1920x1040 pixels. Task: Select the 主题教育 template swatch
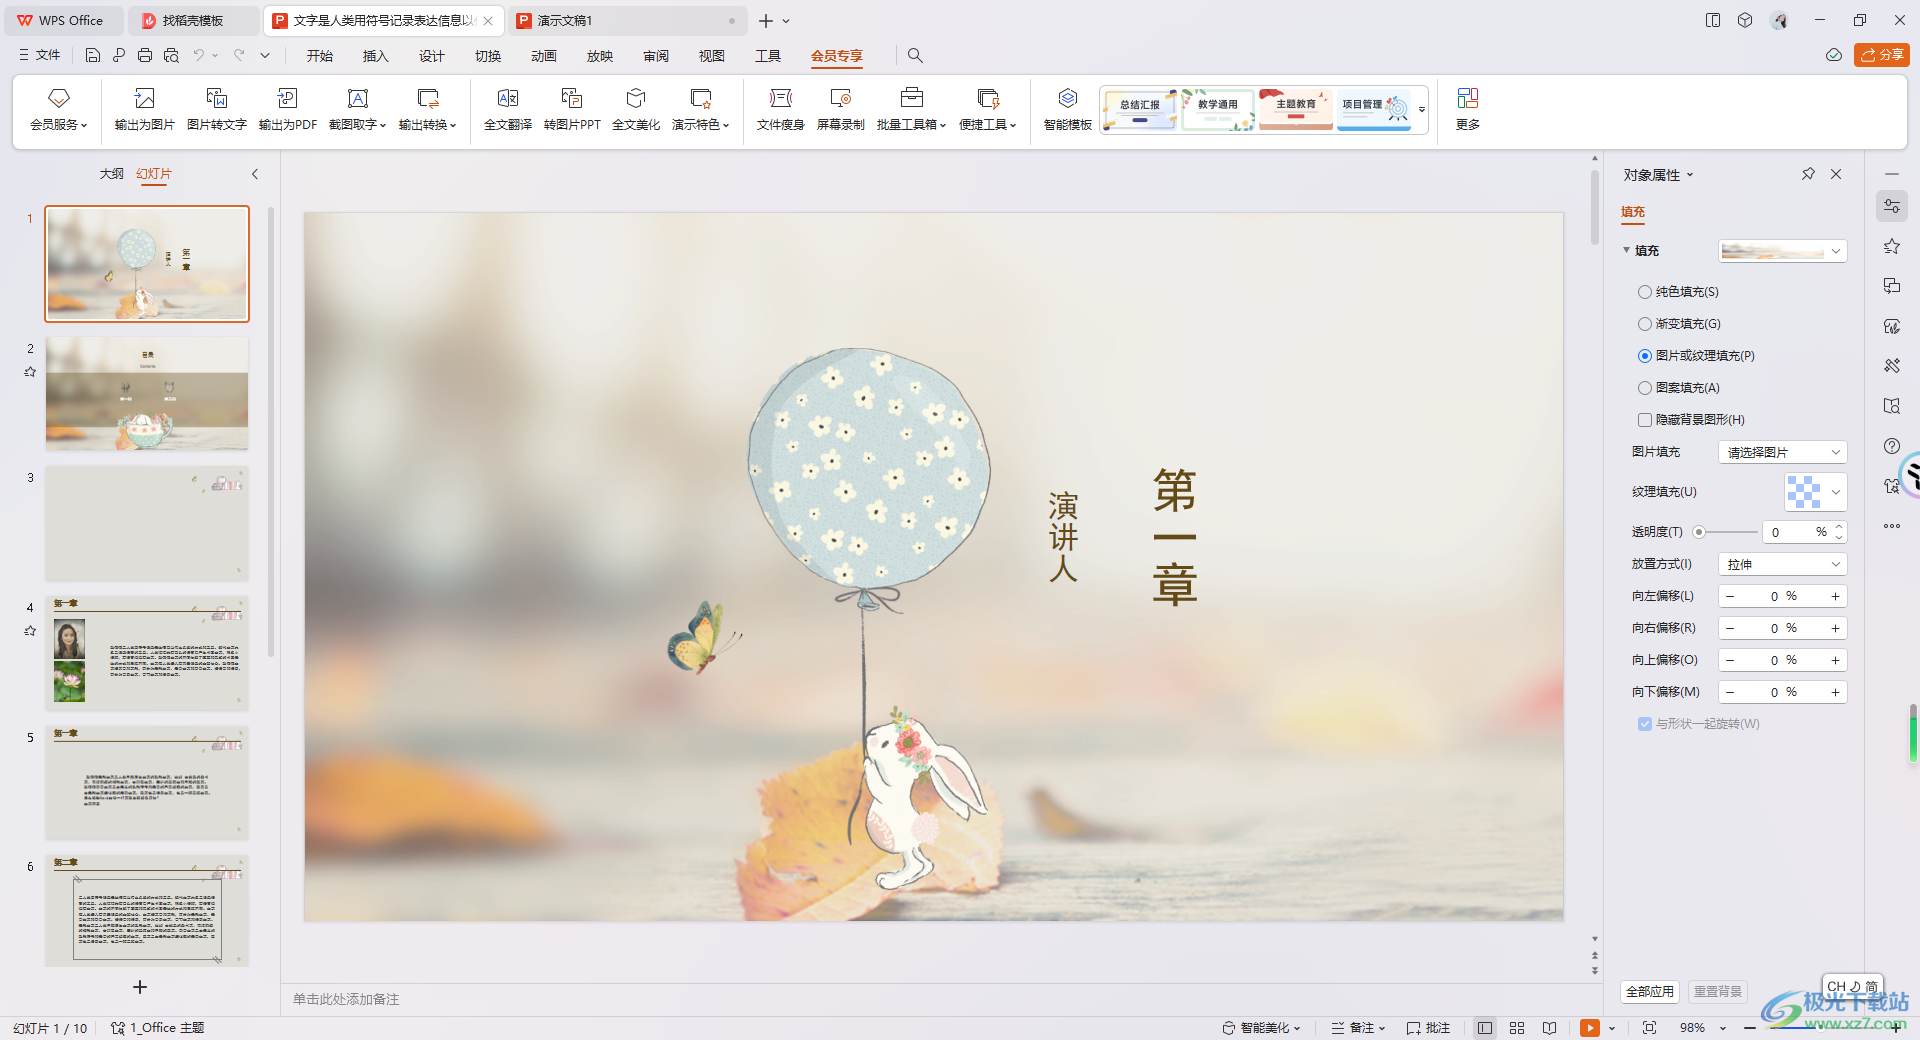click(1296, 109)
